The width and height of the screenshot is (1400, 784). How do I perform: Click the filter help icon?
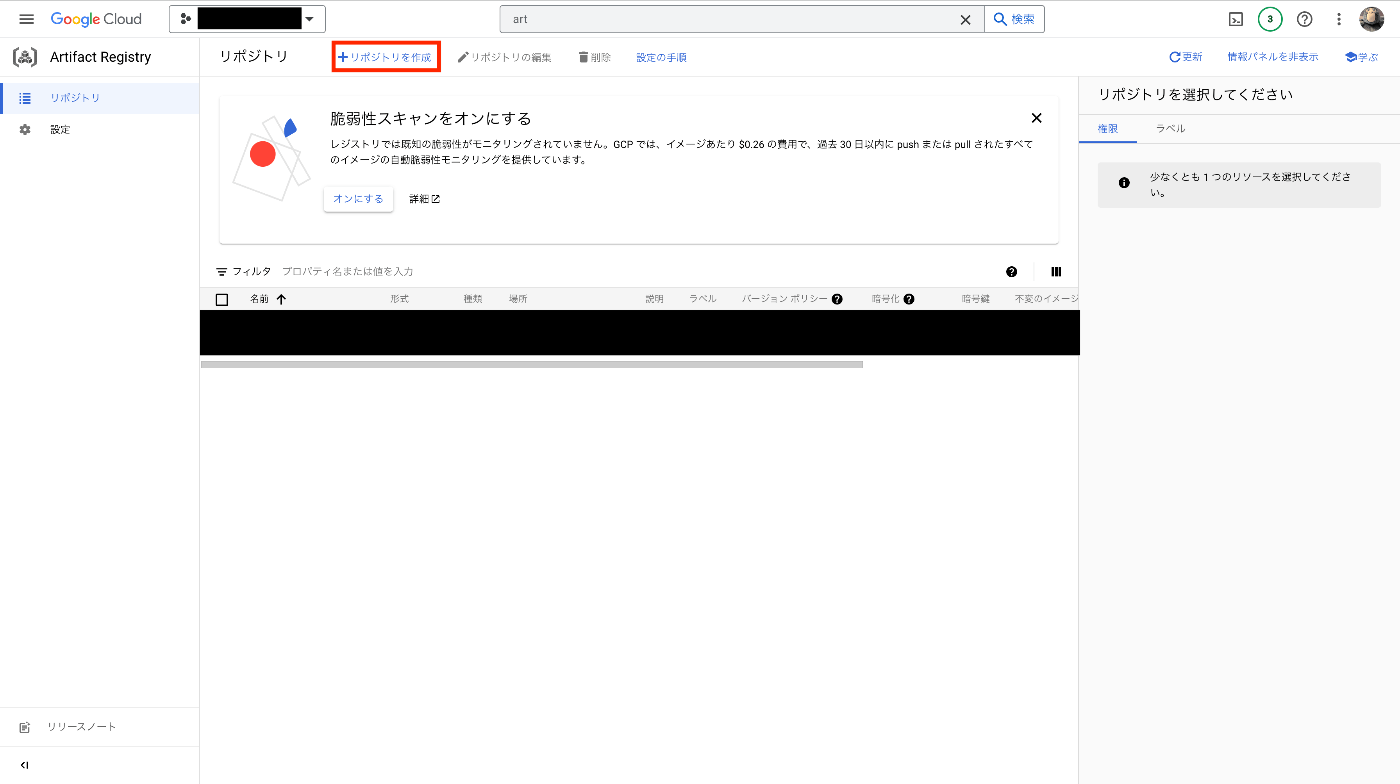pos(1011,272)
